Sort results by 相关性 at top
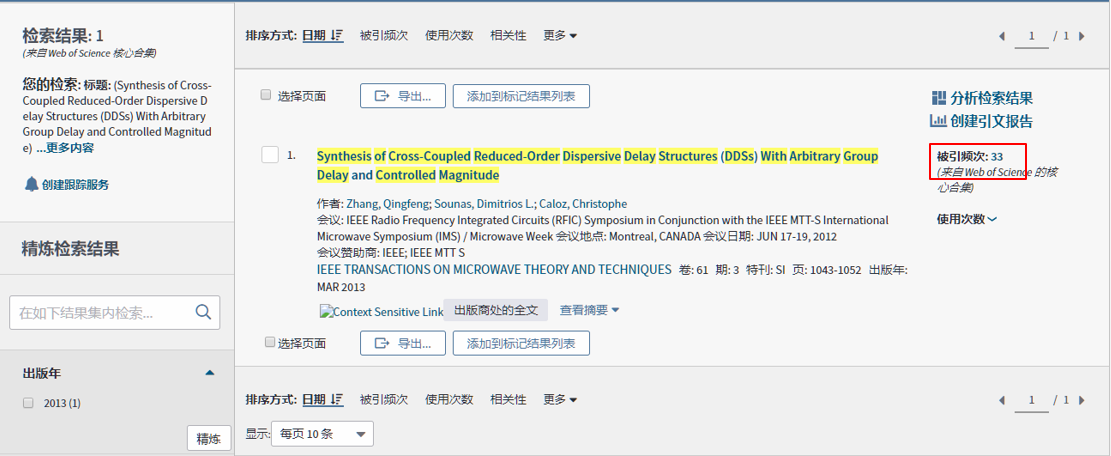 [x=508, y=36]
